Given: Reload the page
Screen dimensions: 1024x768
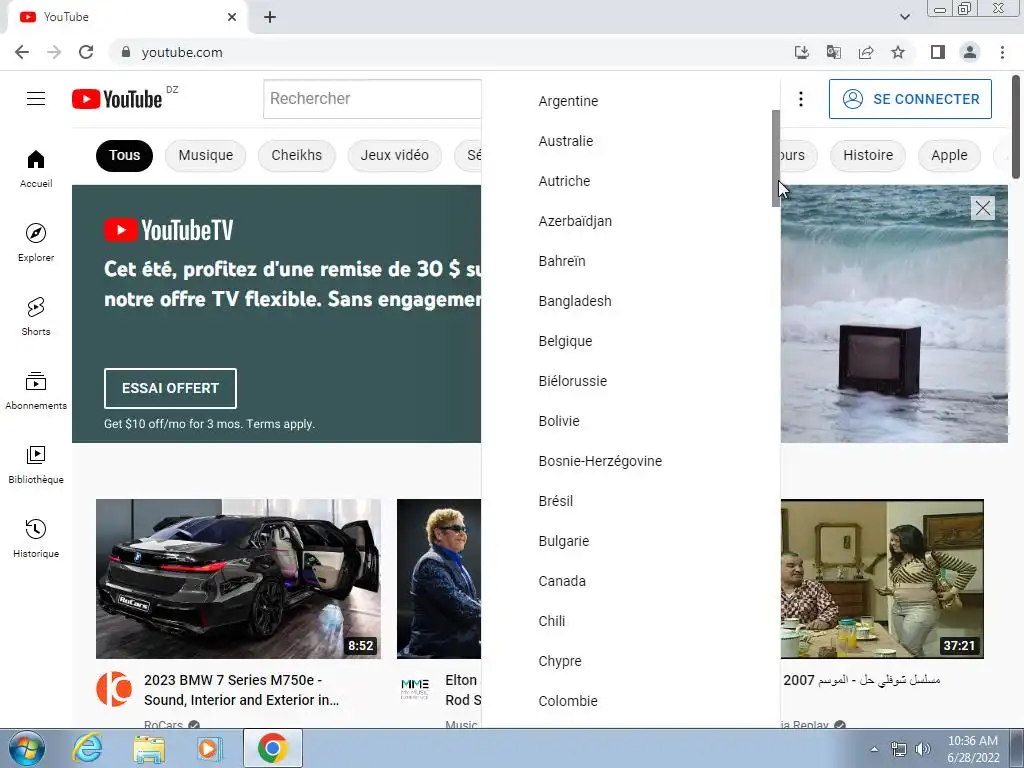Looking at the screenshot, I should point(86,52).
